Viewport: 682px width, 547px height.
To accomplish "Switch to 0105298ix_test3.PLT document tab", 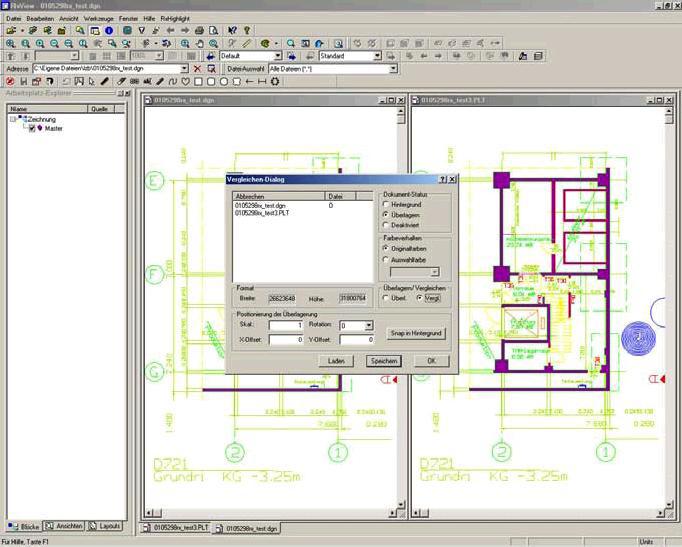I will pos(175,528).
